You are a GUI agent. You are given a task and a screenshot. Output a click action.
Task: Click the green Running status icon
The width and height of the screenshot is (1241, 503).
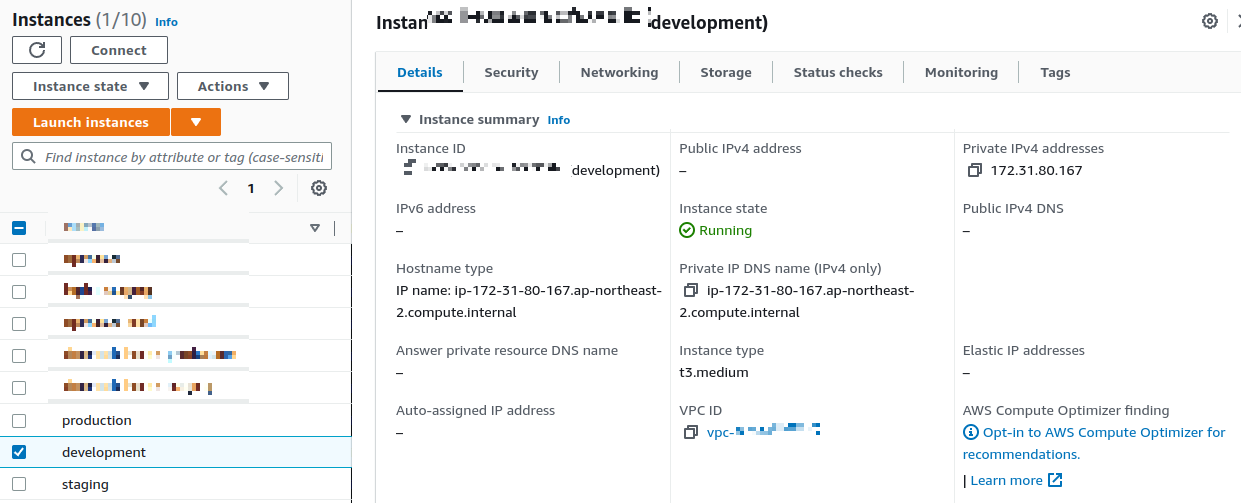tap(687, 231)
